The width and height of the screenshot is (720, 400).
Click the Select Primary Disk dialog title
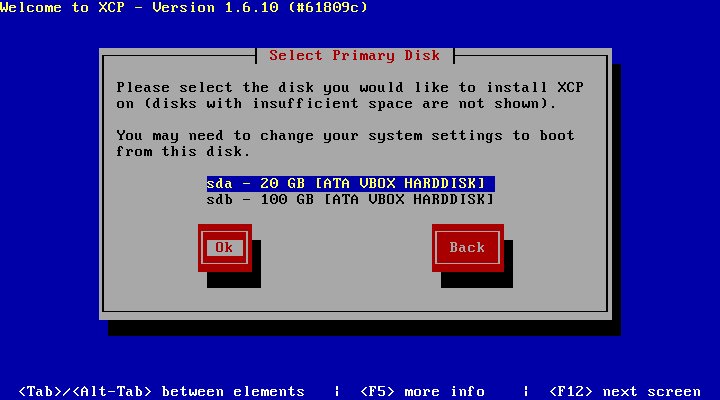tap(354, 56)
